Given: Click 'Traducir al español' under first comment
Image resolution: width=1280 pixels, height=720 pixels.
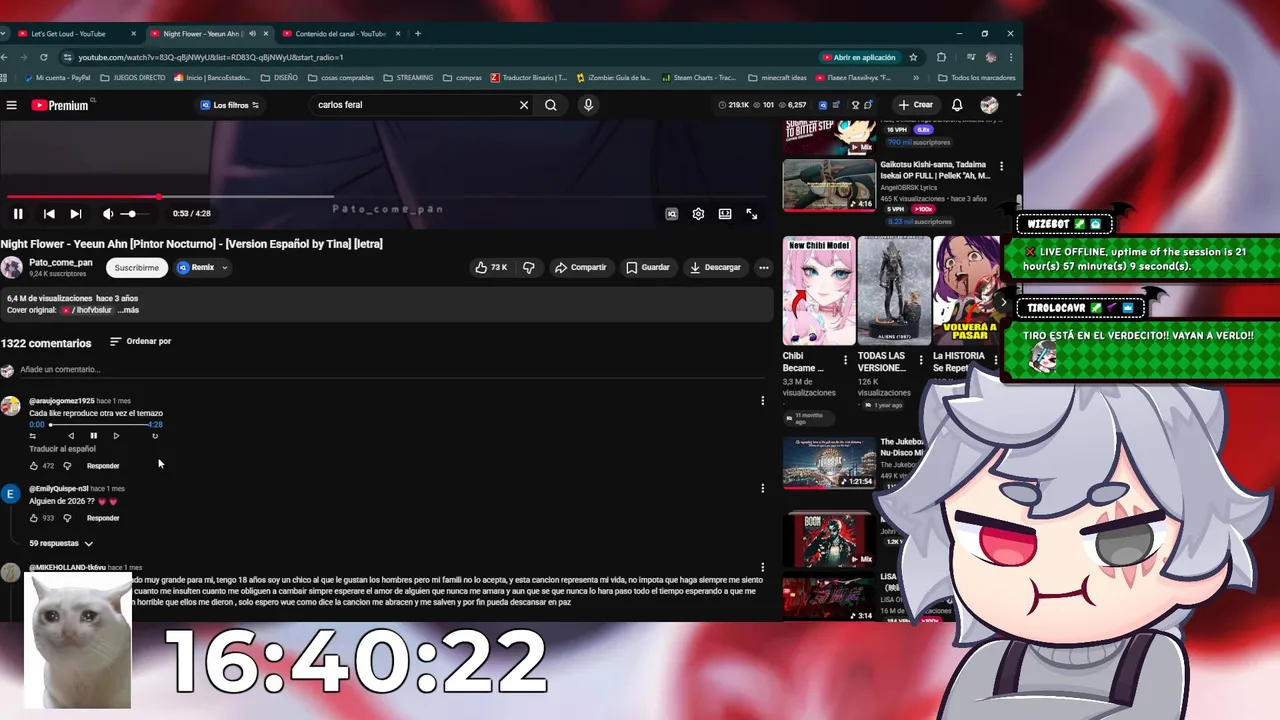Looking at the screenshot, I should tap(62, 449).
